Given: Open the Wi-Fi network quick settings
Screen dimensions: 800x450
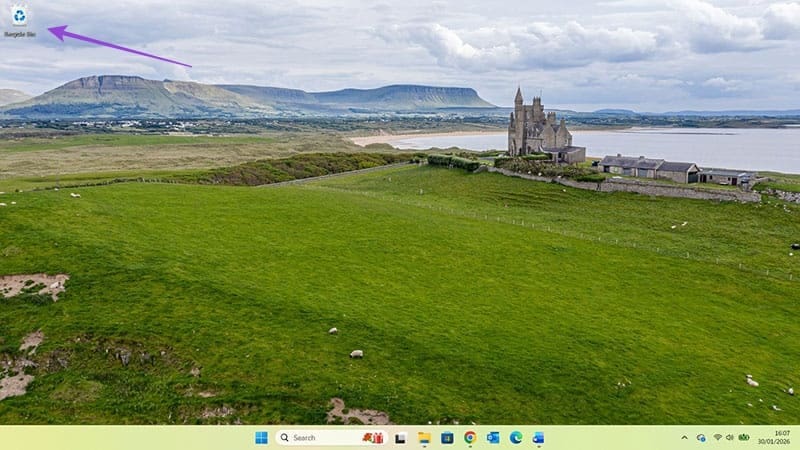Looking at the screenshot, I should pos(717,438).
